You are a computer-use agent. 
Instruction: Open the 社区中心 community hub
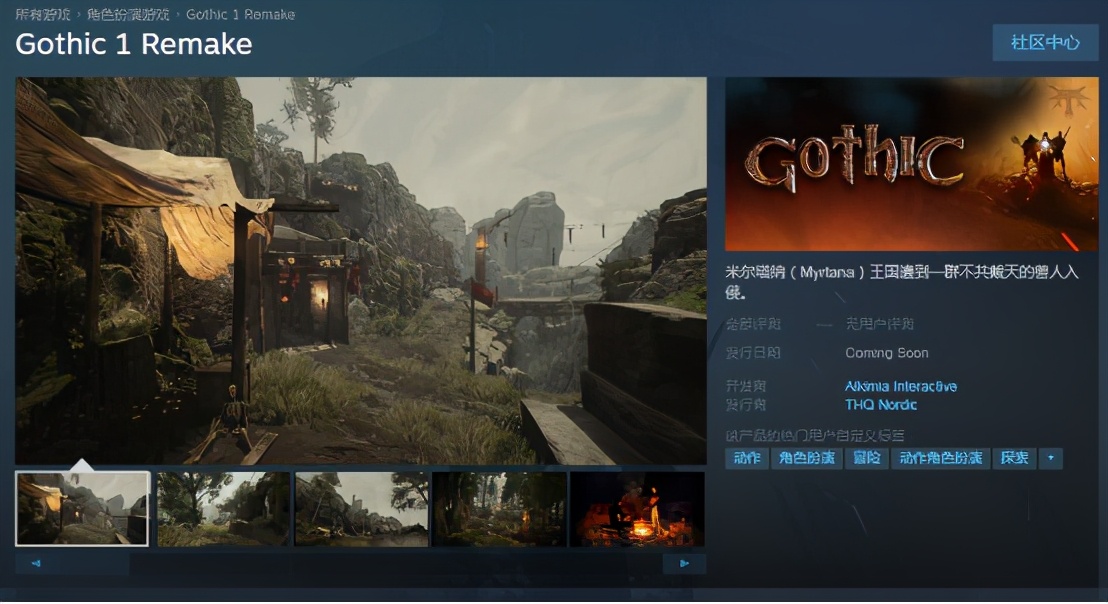[1045, 42]
